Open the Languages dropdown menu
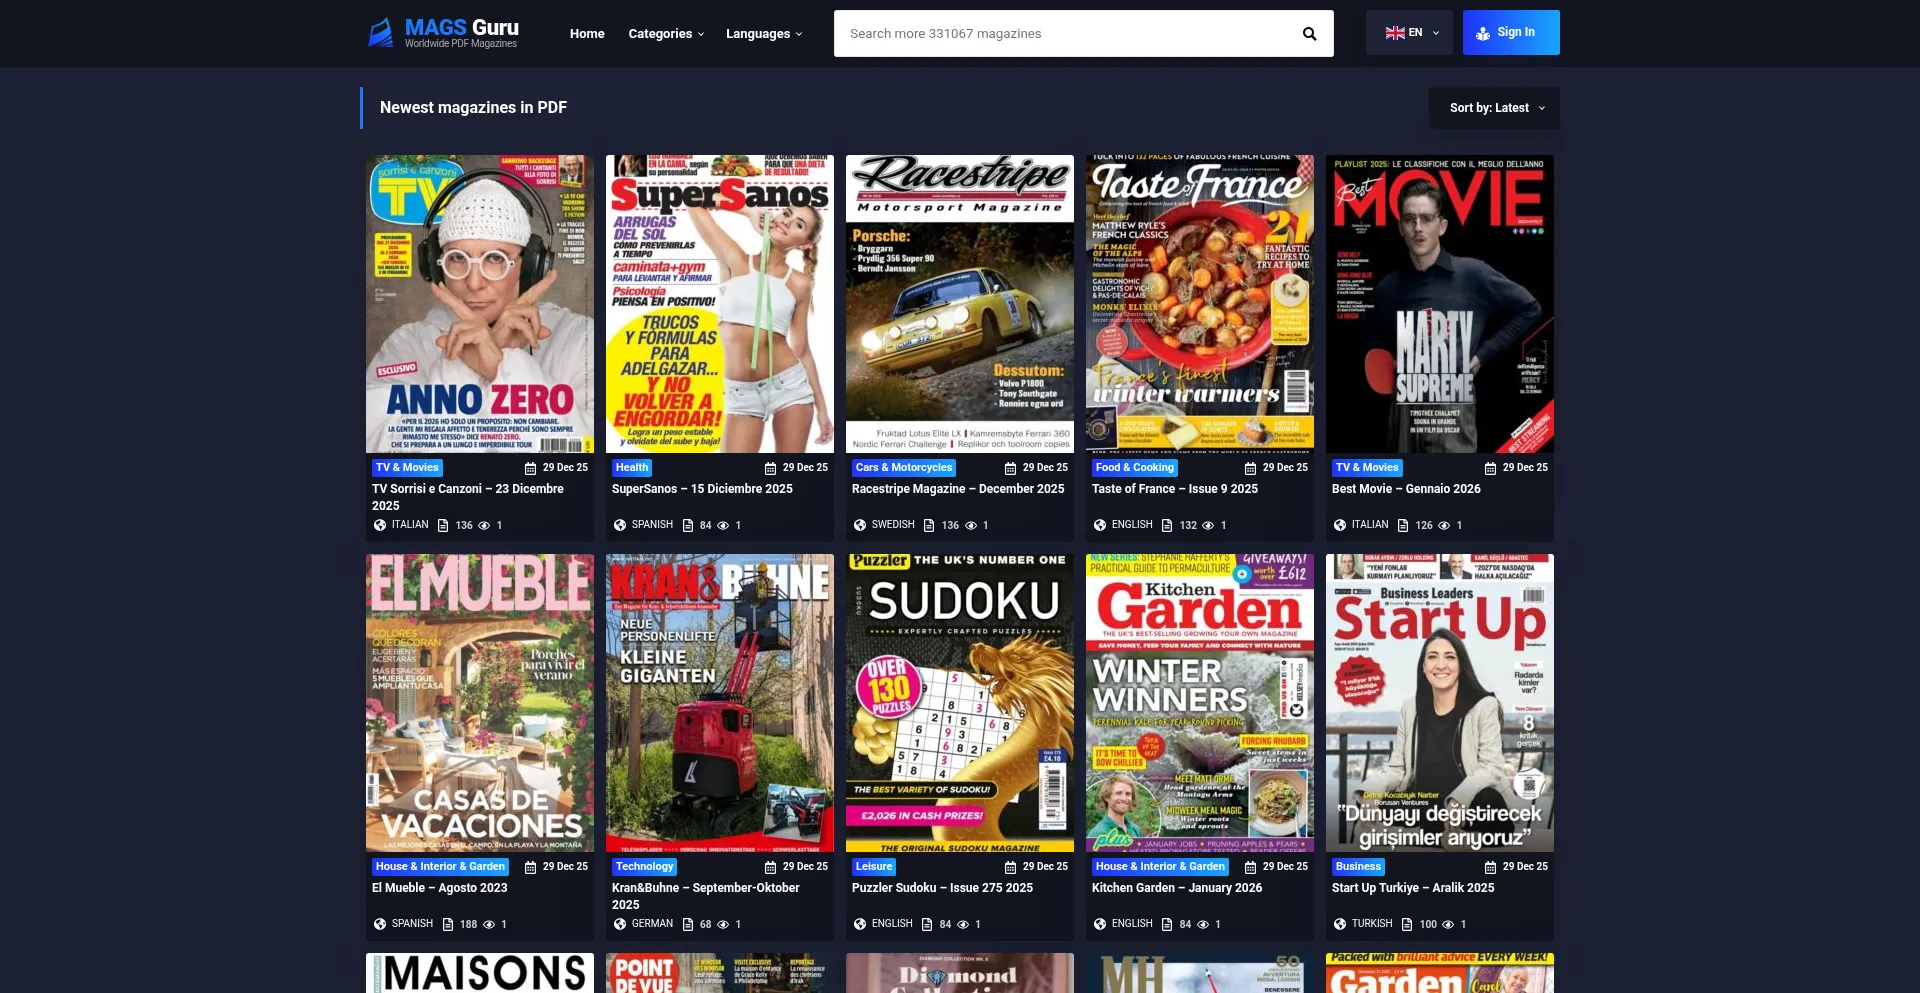Screen dimensions: 1920x993 pos(764,34)
